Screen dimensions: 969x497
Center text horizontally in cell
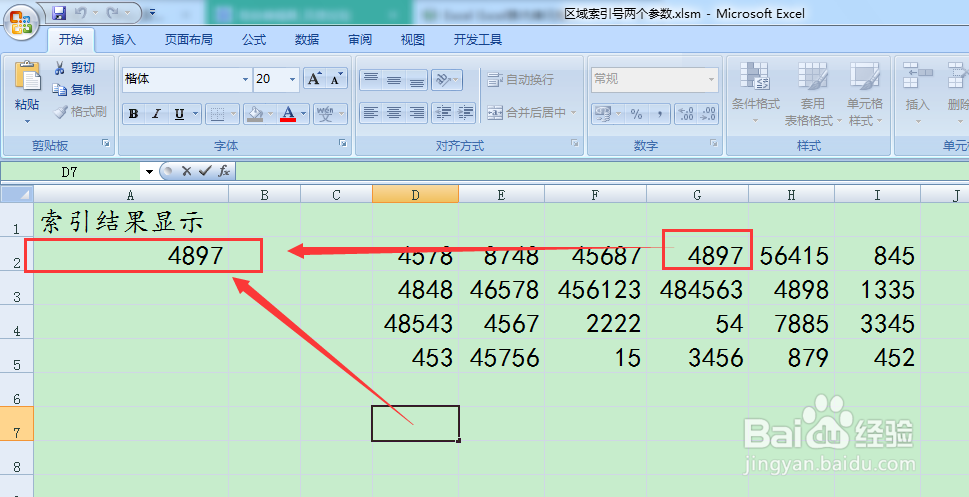coord(394,113)
